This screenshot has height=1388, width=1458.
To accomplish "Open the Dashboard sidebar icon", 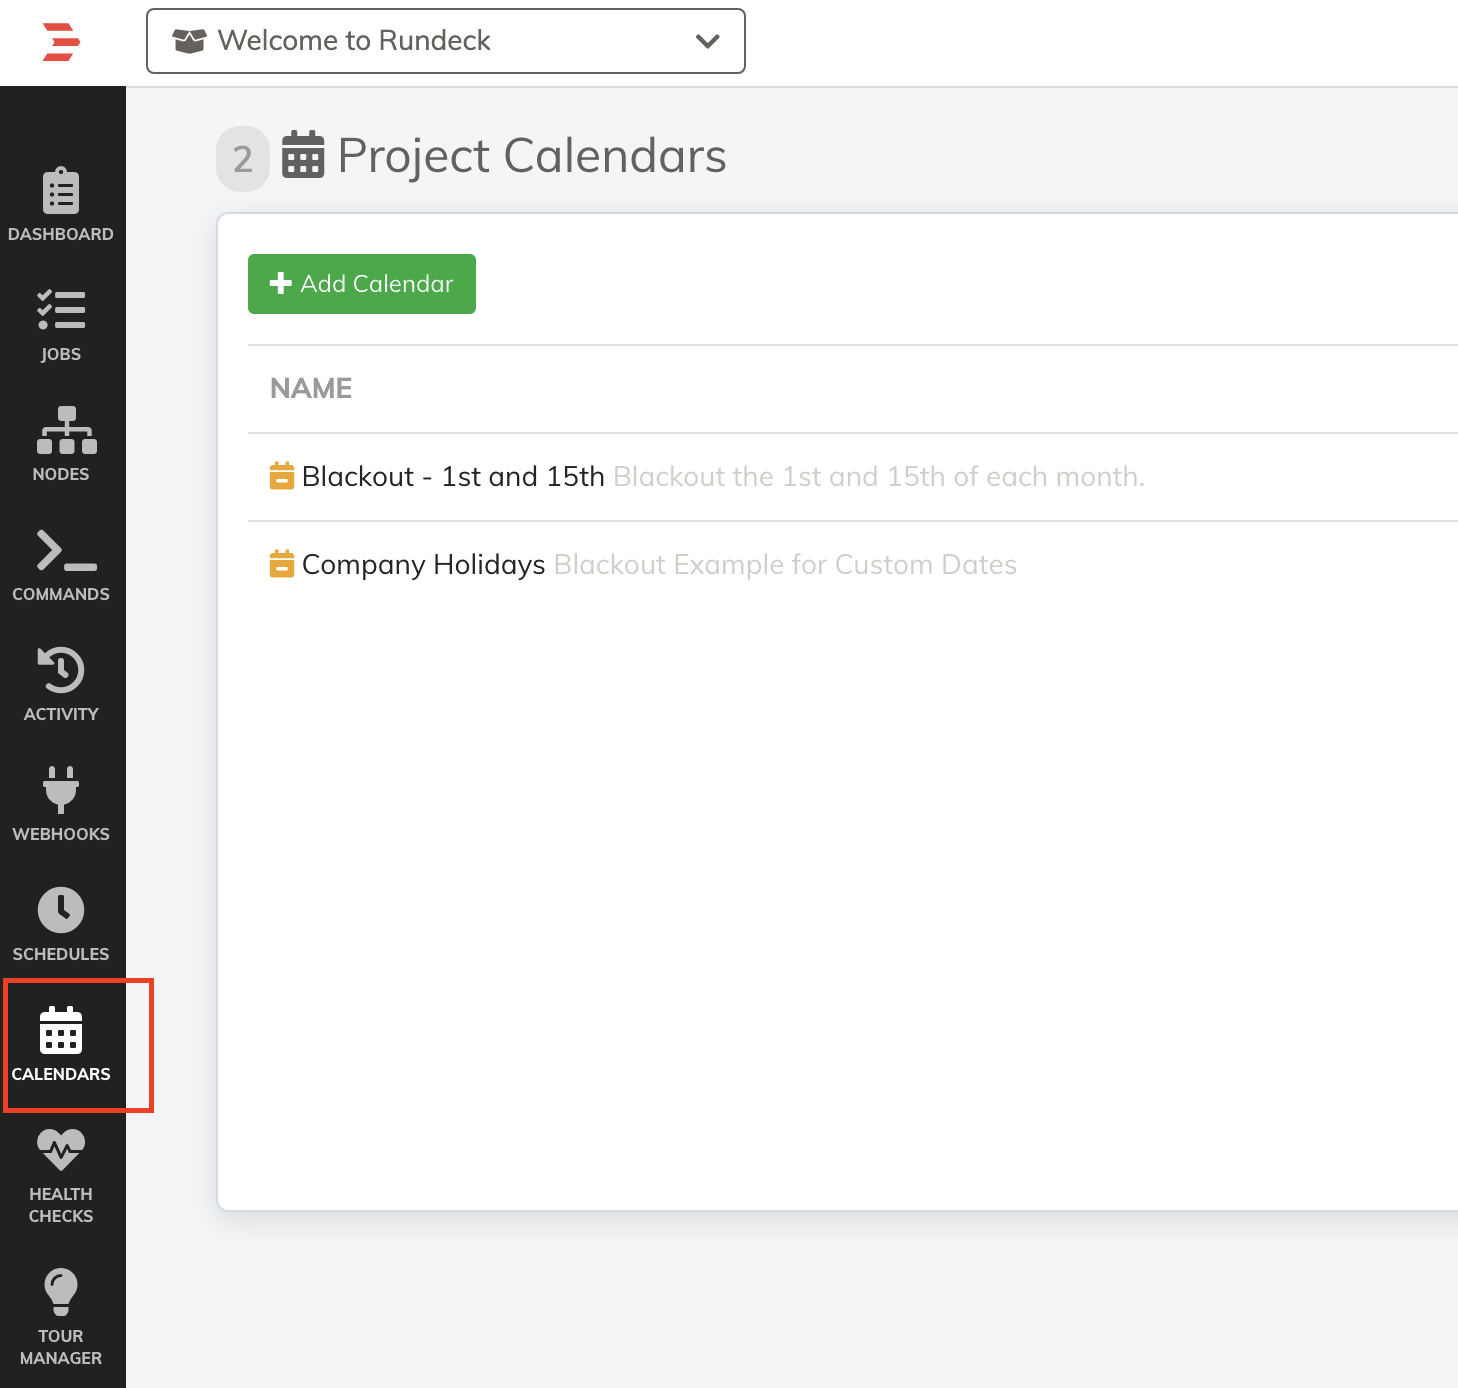I will pyautogui.click(x=61, y=191).
